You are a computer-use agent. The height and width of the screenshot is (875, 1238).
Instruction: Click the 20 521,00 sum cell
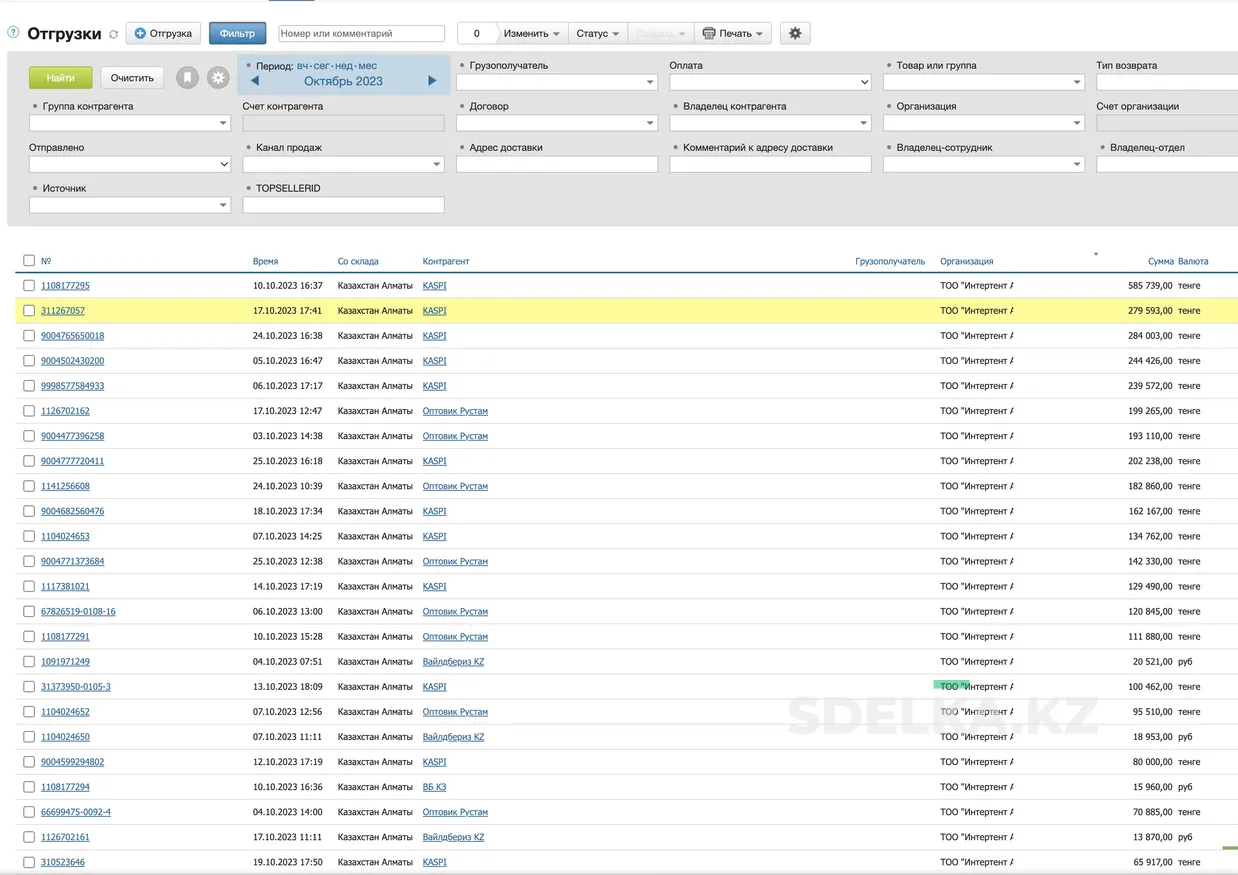click(x=1153, y=662)
